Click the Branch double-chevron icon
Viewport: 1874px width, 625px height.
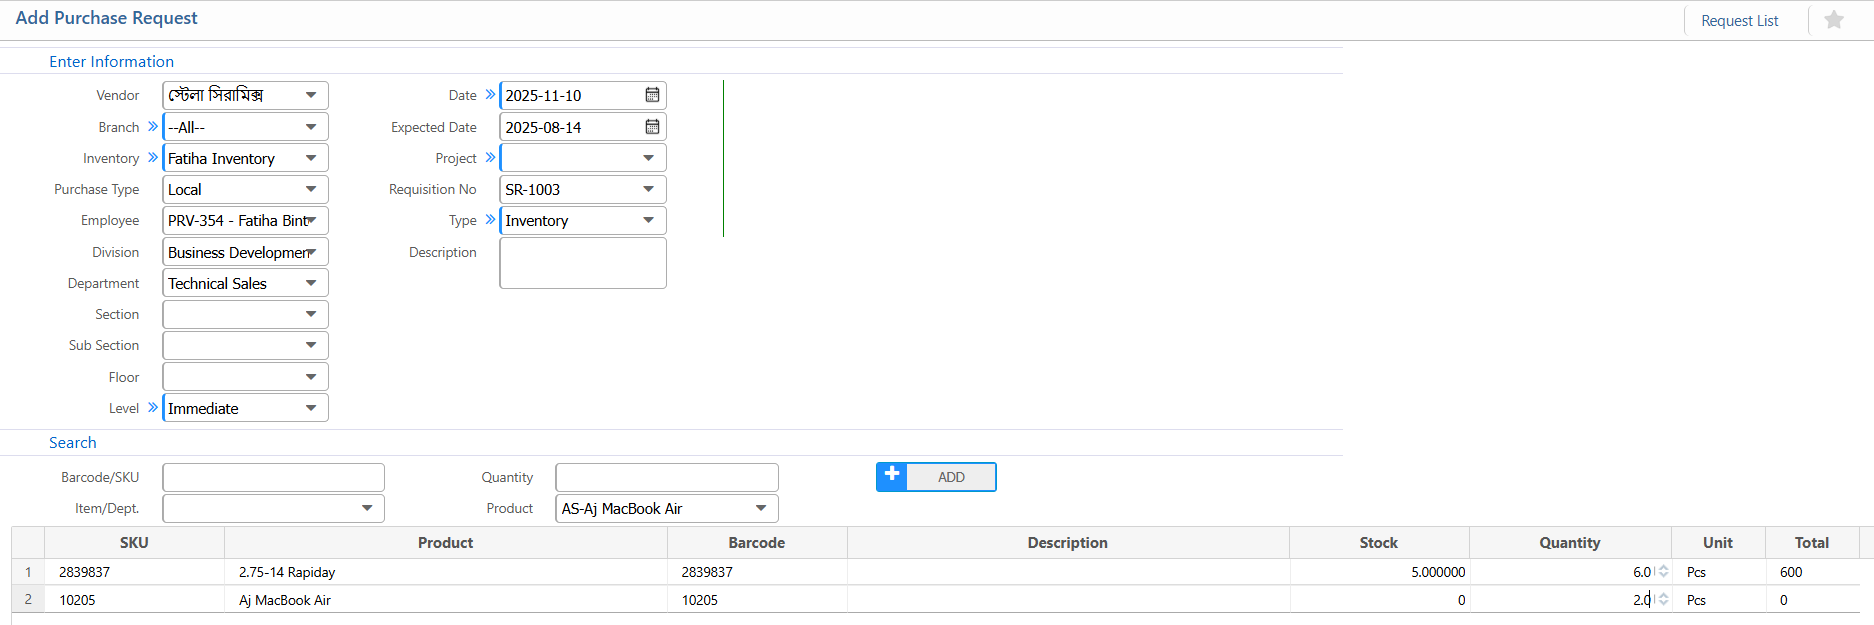click(x=153, y=126)
